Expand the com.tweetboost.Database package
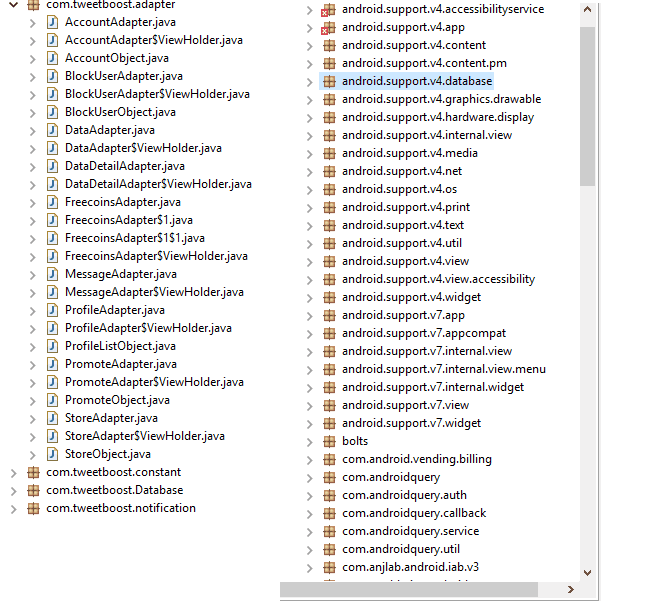652x601 pixels. tap(12, 490)
